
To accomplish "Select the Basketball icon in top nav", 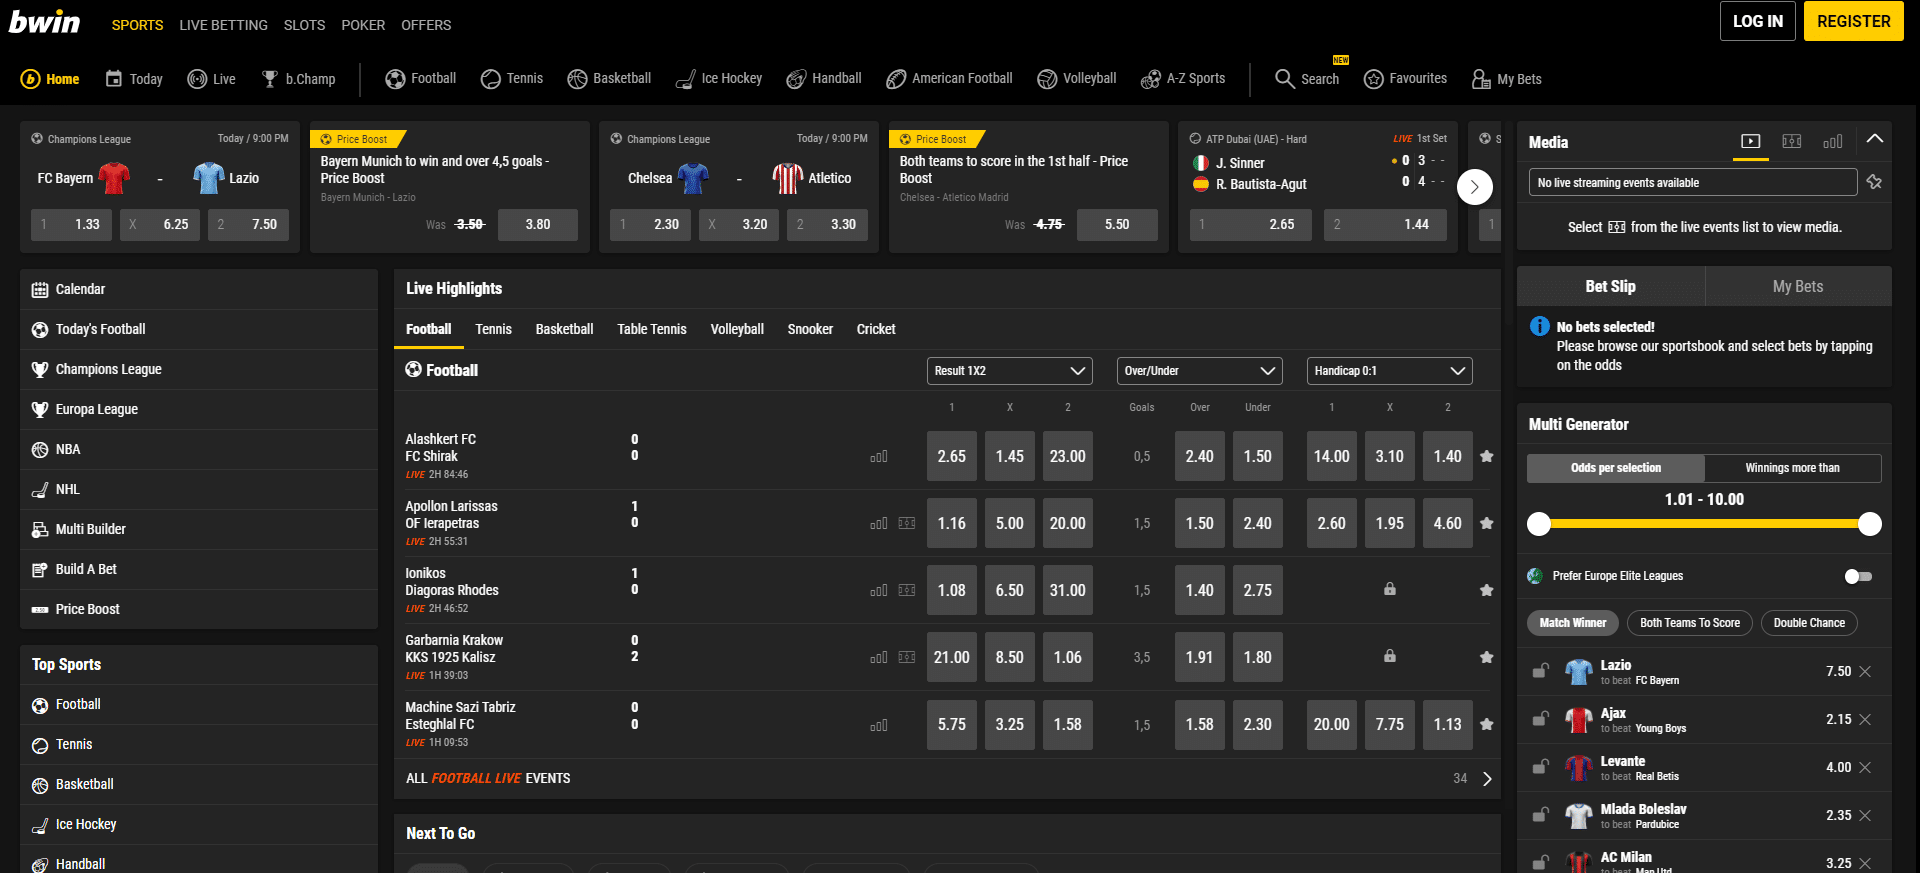I will 577,79.
